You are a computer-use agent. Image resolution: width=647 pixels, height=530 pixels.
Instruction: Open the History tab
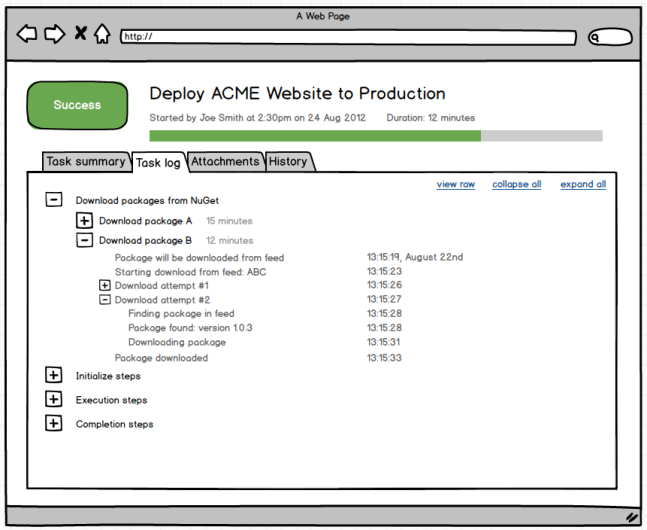[288, 162]
